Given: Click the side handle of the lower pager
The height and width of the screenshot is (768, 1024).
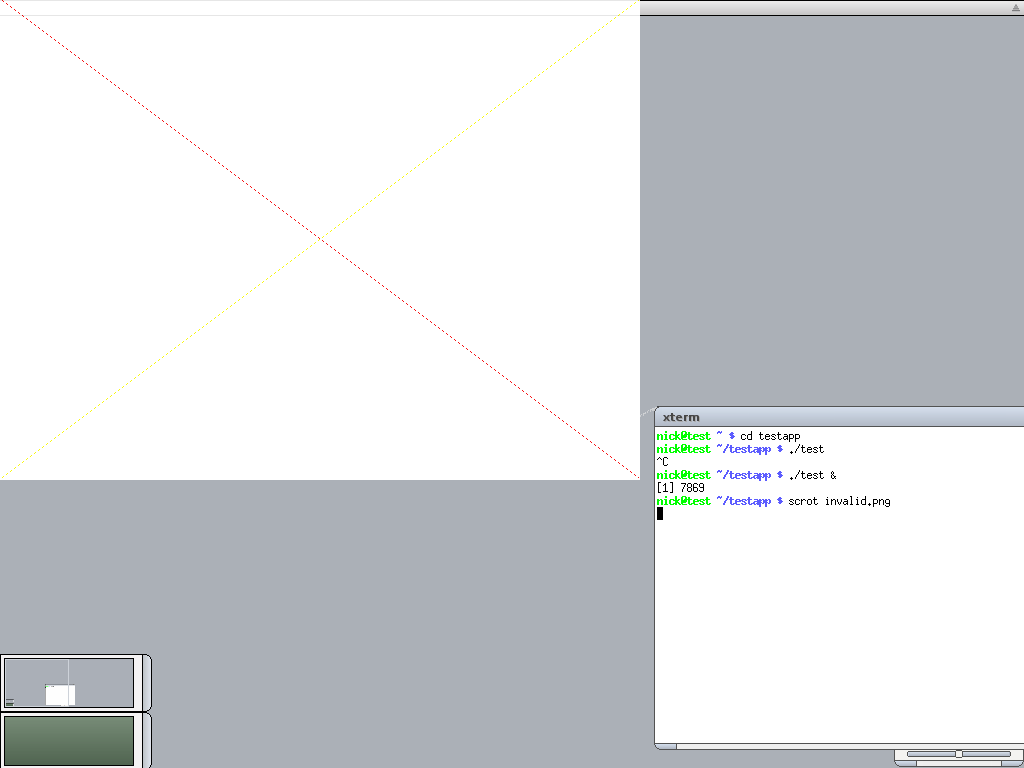Looking at the screenshot, I should point(146,740).
